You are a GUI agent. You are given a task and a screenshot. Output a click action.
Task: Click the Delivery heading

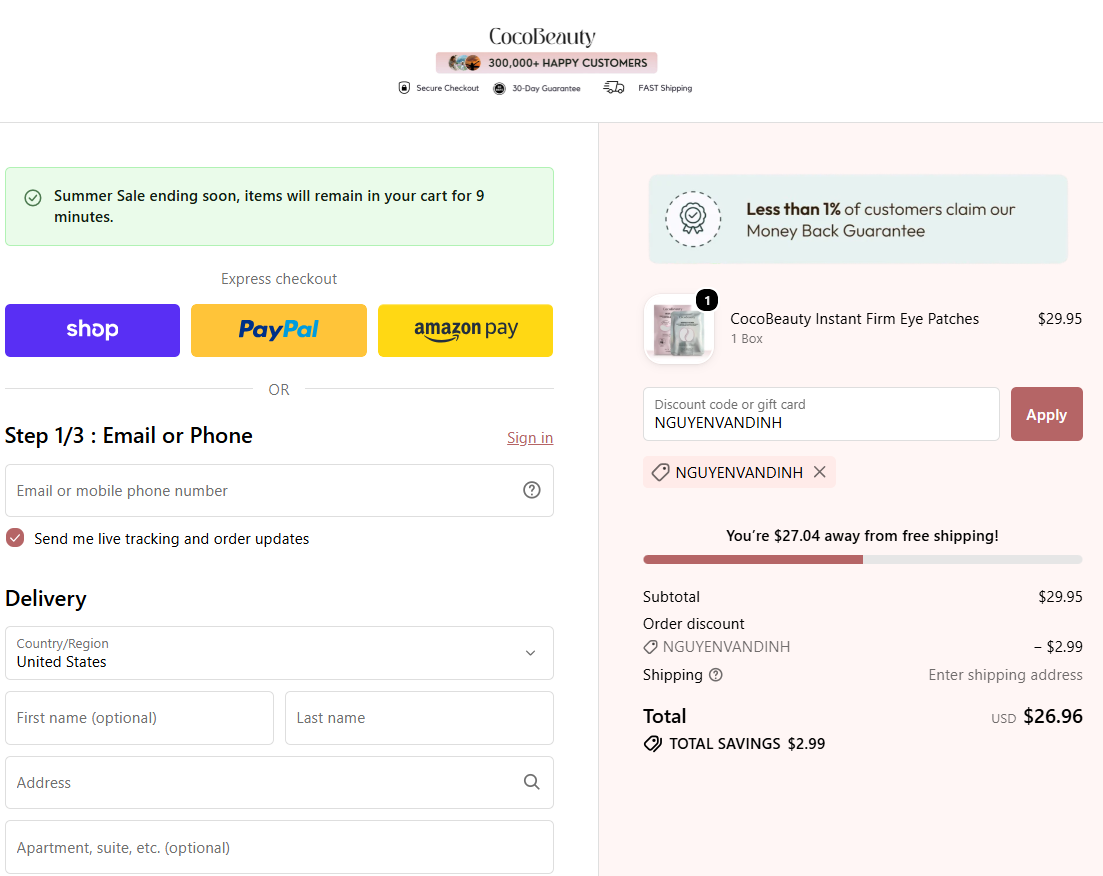pos(46,598)
